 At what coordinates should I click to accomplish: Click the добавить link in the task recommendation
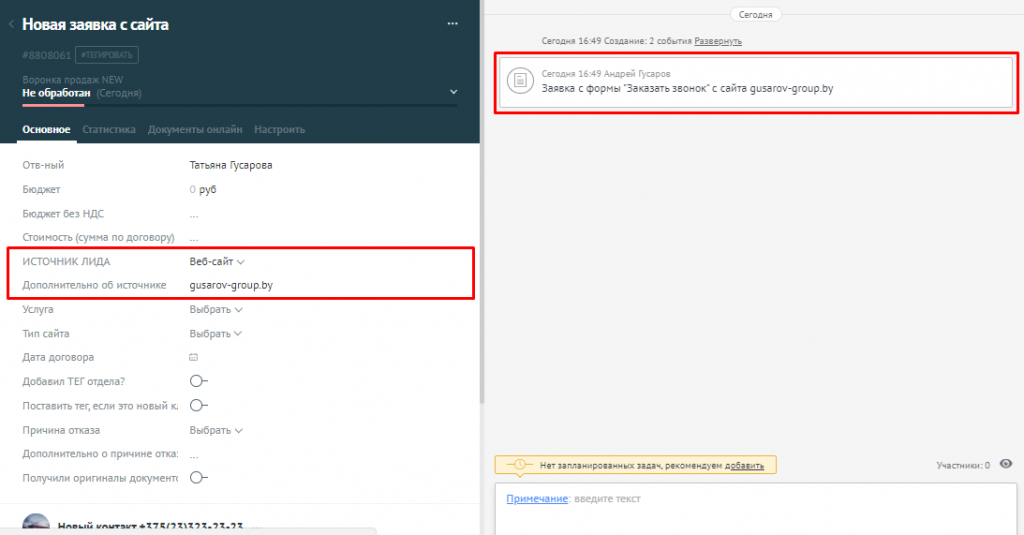(x=744, y=465)
